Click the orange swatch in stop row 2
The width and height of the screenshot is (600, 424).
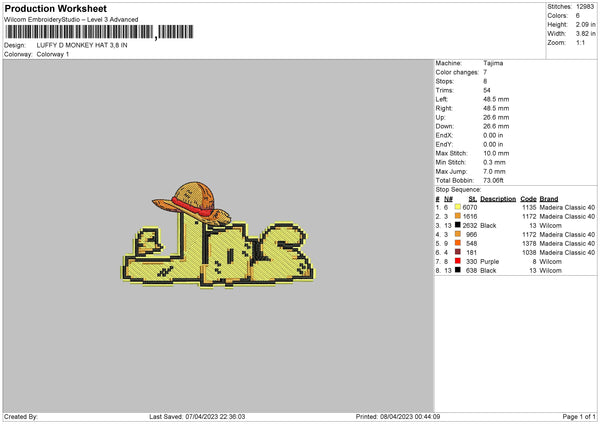click(x=458, y=216)
